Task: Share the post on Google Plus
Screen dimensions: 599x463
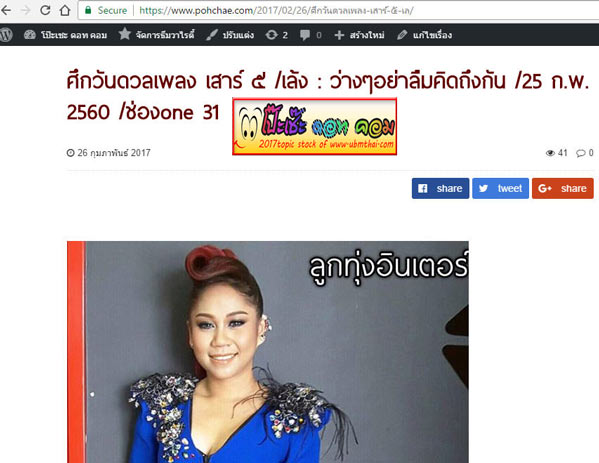Action: (562, 188)
